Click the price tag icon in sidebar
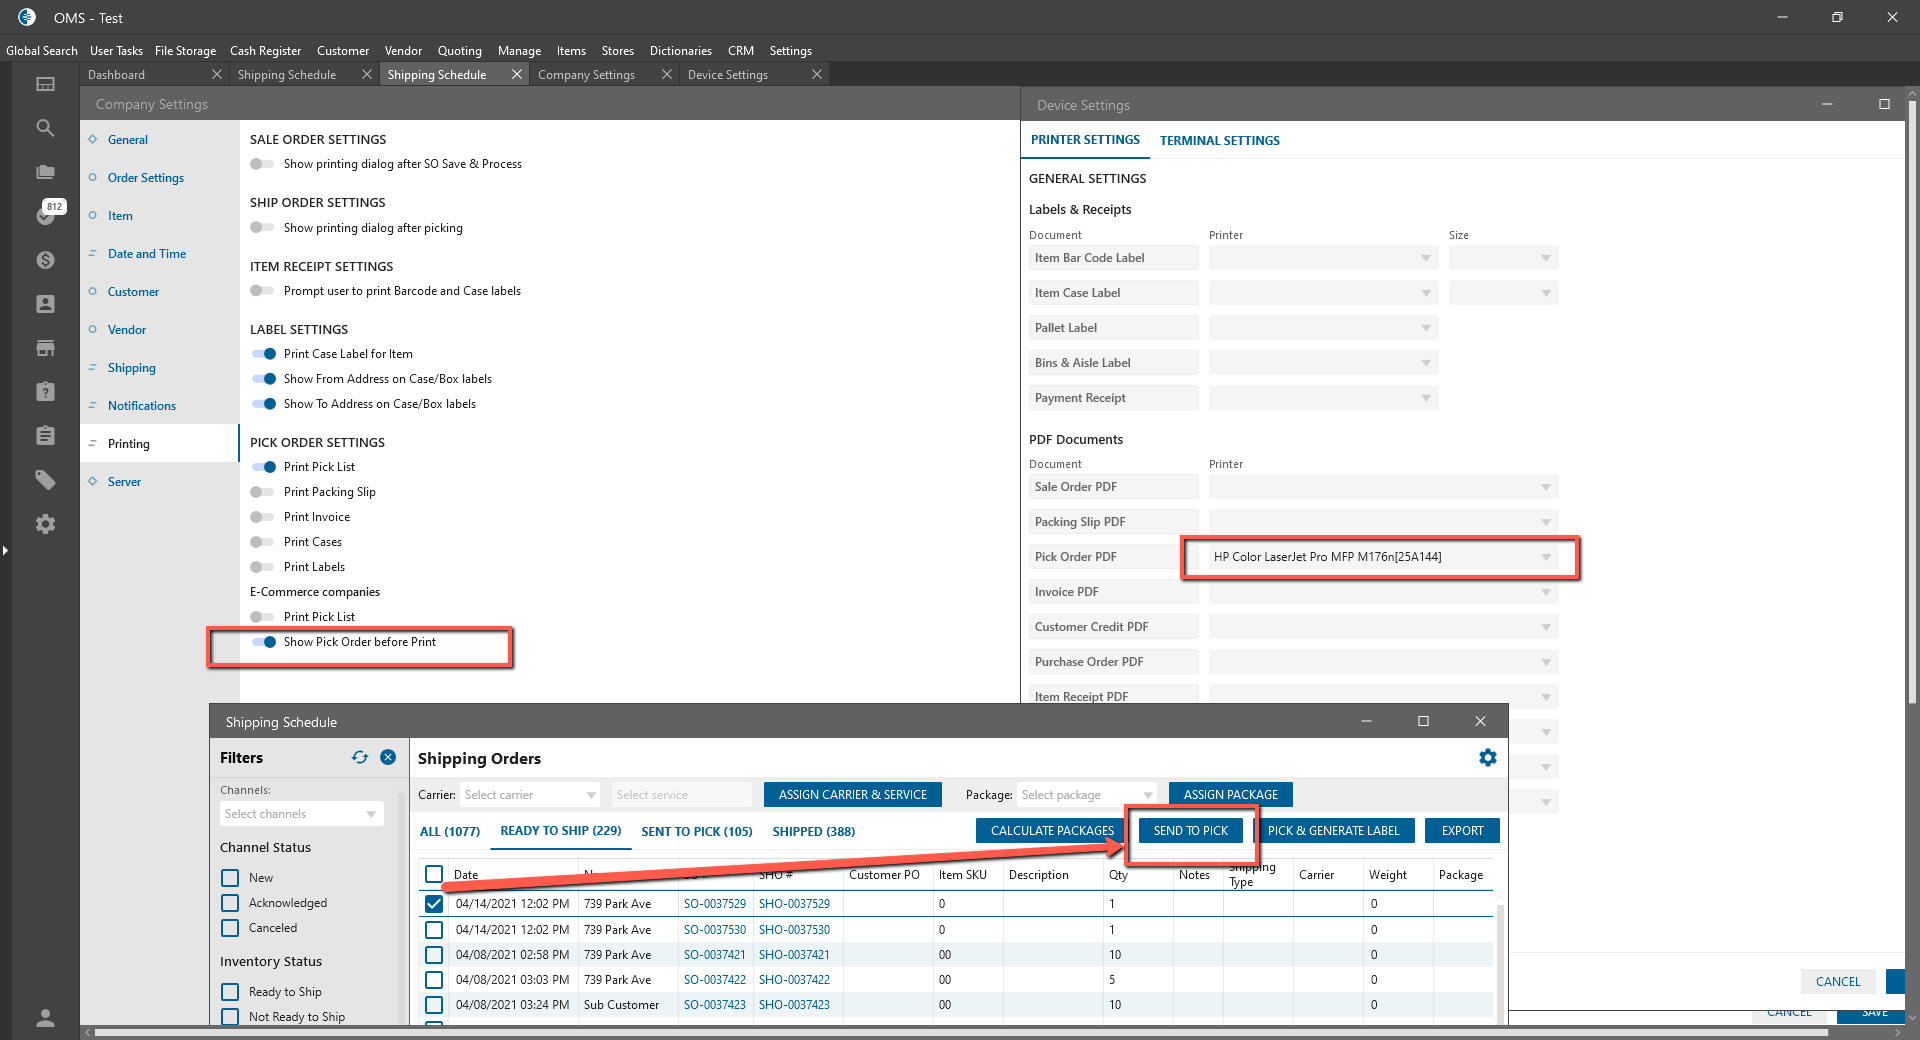 tap(45, 480)
